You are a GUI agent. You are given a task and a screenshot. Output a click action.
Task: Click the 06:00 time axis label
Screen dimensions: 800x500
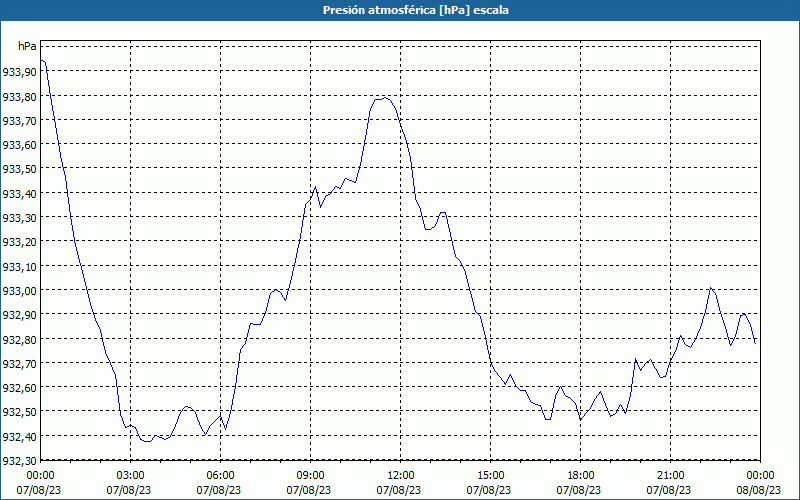[x=220, y=476]
